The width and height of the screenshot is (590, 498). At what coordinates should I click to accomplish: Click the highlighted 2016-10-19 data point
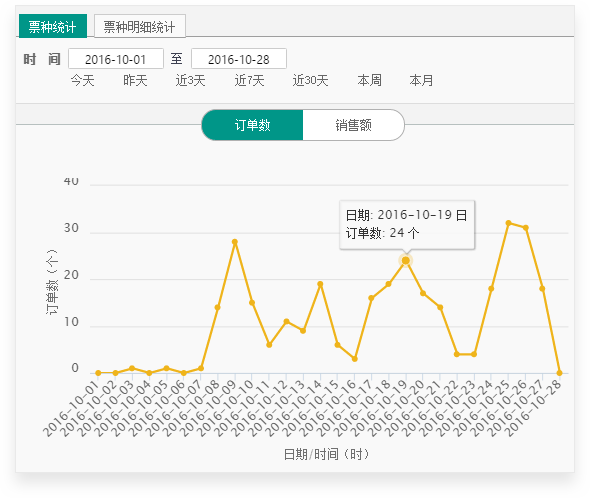[x=406, y=260]
